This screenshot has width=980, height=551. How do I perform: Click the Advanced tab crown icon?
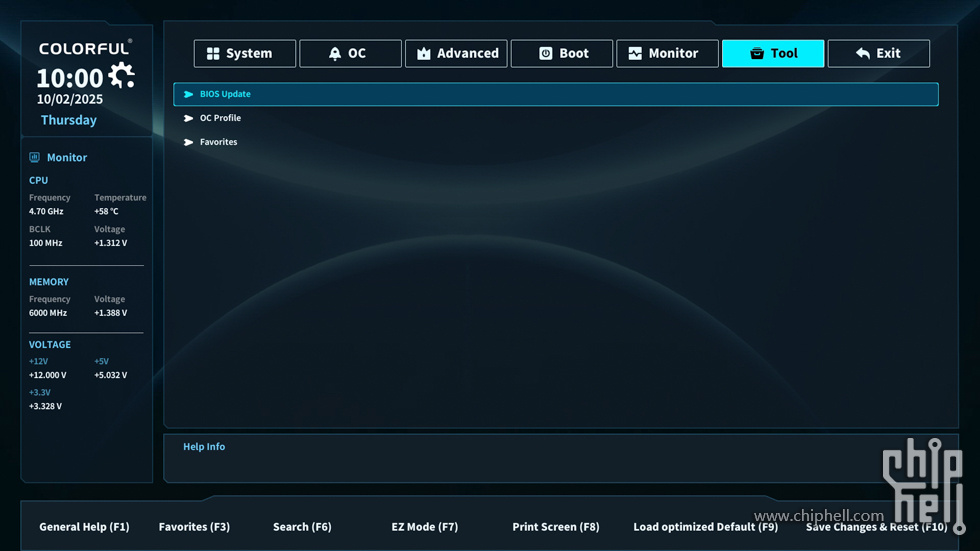click(424, 54)
